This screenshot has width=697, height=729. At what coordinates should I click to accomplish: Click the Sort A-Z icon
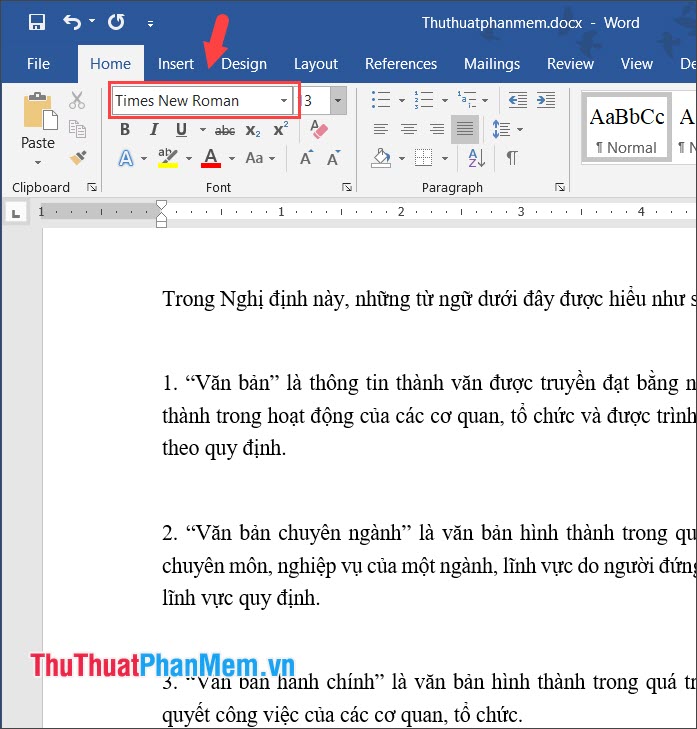coord(477,158)
